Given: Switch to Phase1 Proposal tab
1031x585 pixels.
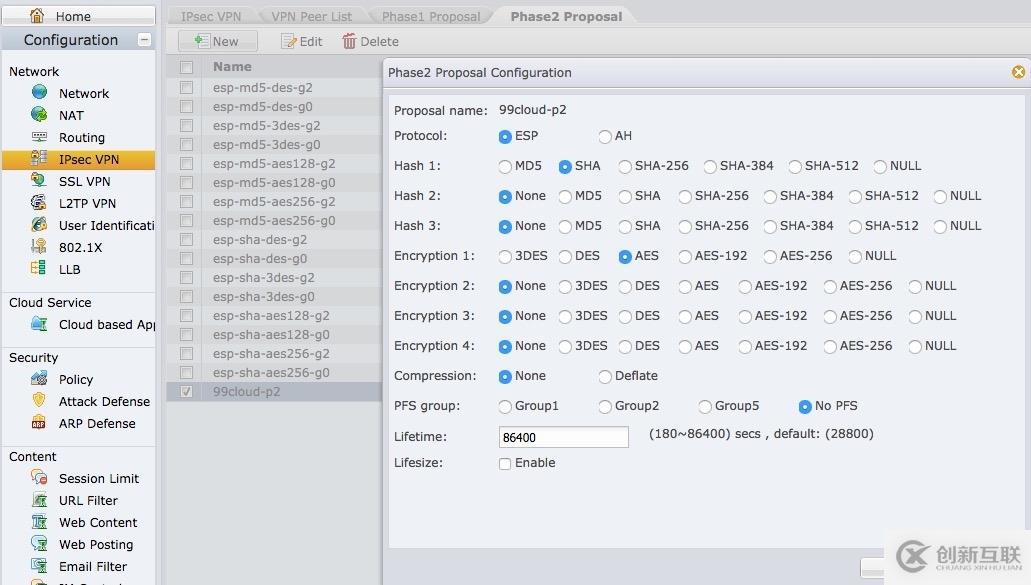Looking at the screenshot, I should click(x=431, y=16).
